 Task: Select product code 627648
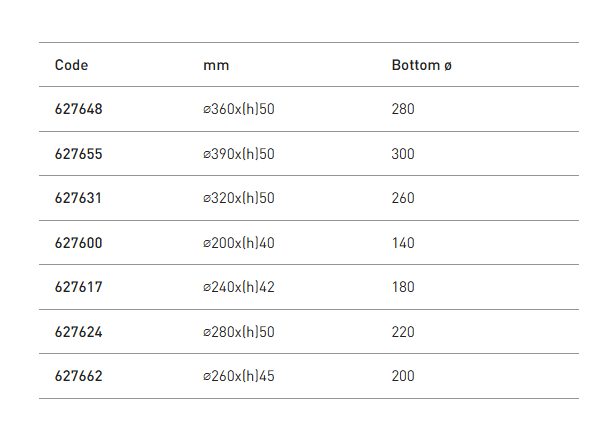(x=78, y=109)
